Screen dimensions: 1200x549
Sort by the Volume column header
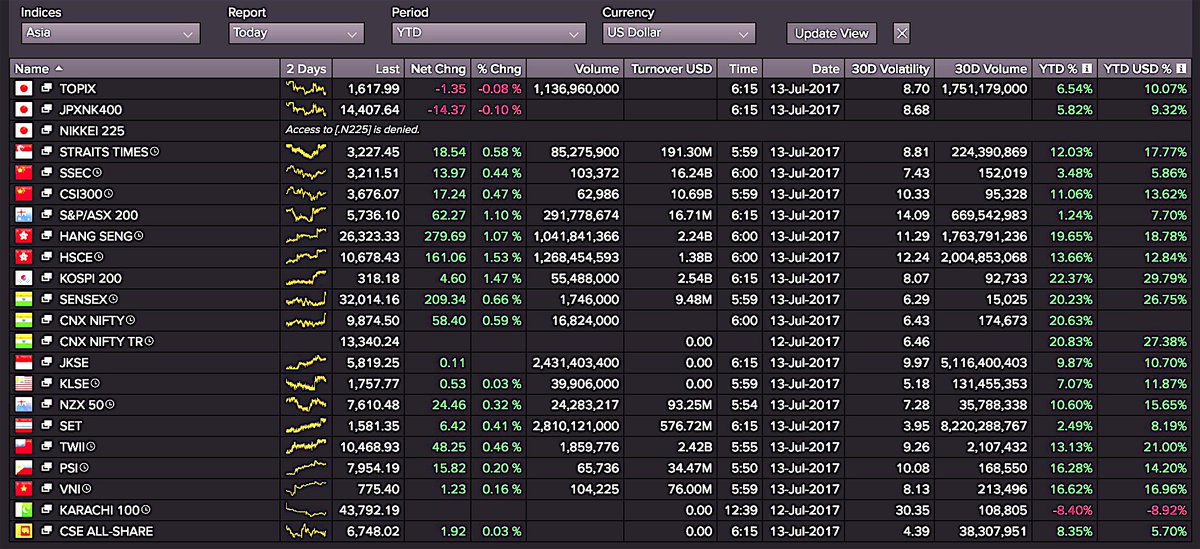coord(574,69)
